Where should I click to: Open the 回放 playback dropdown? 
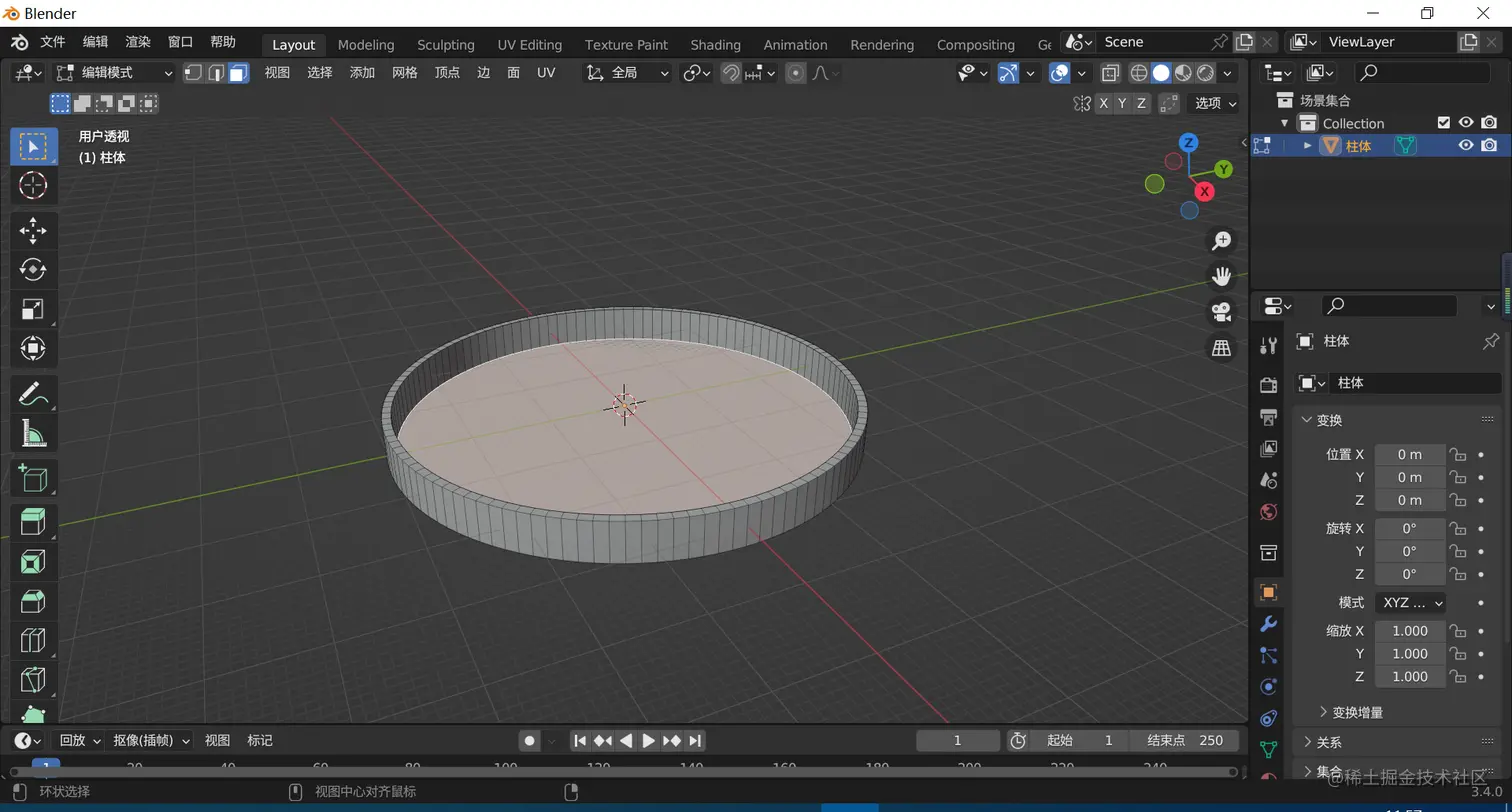(x=78, y=741)
